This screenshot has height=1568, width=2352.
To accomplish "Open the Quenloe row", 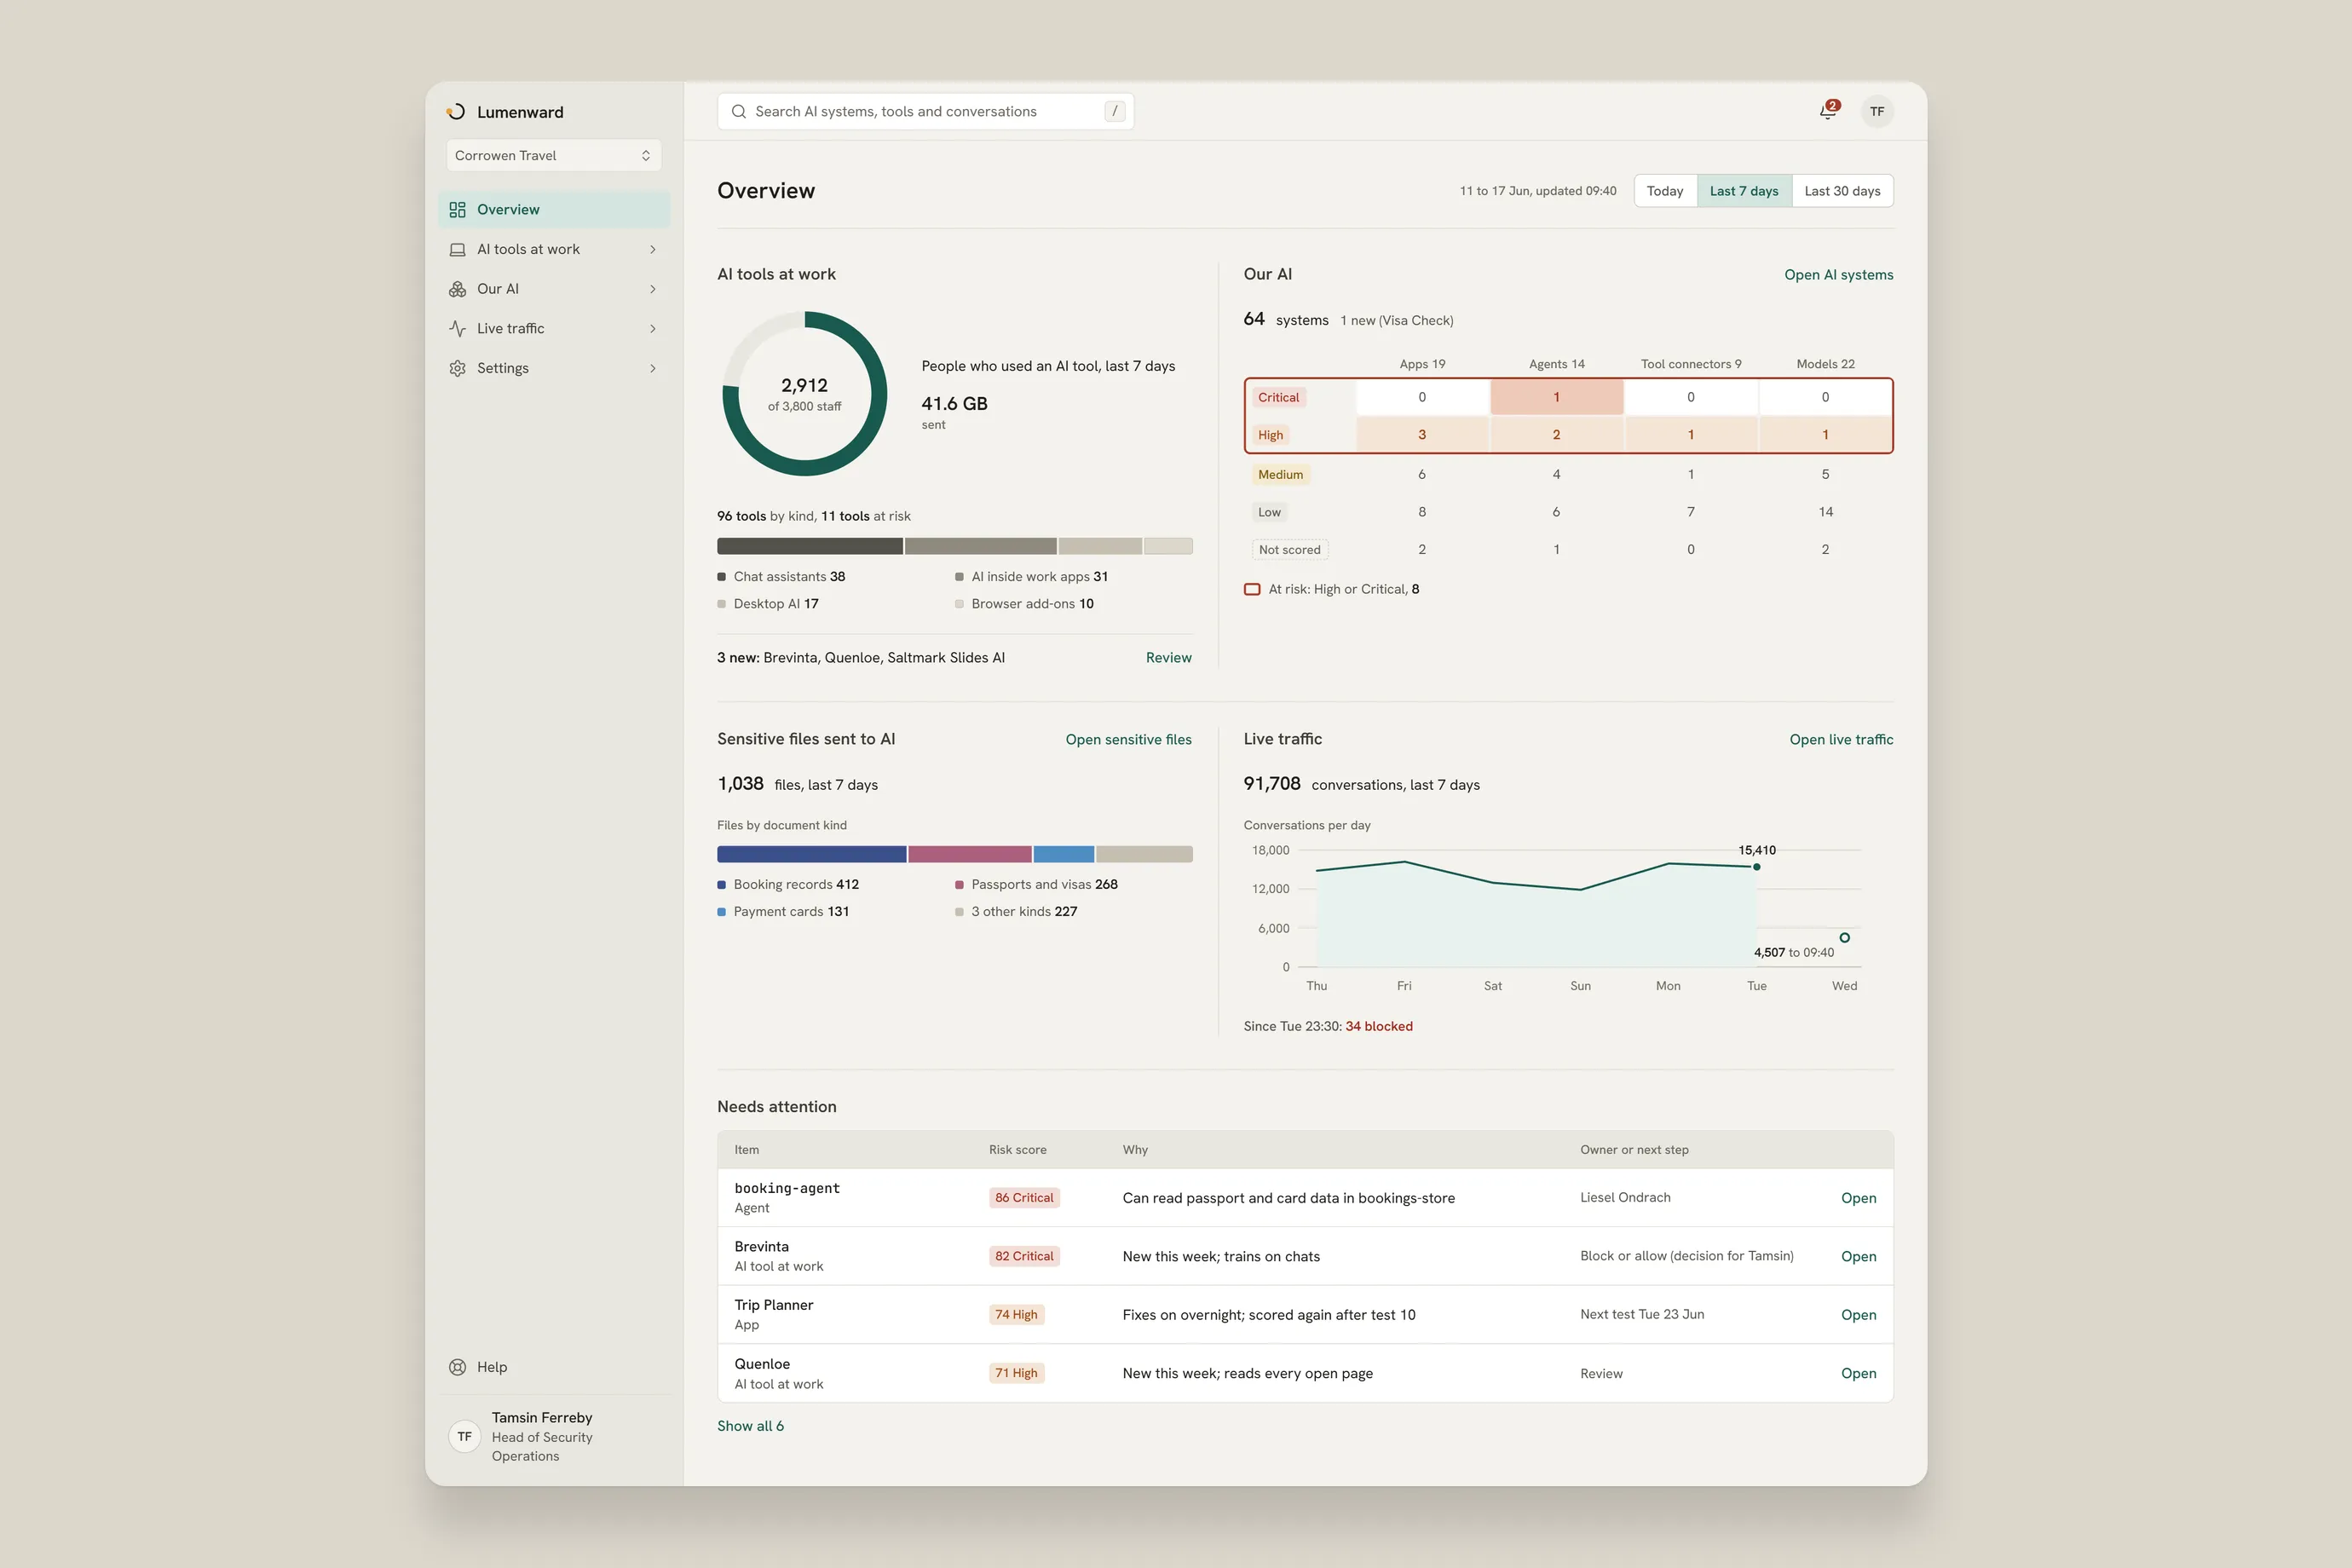I will point(1858,1373).
